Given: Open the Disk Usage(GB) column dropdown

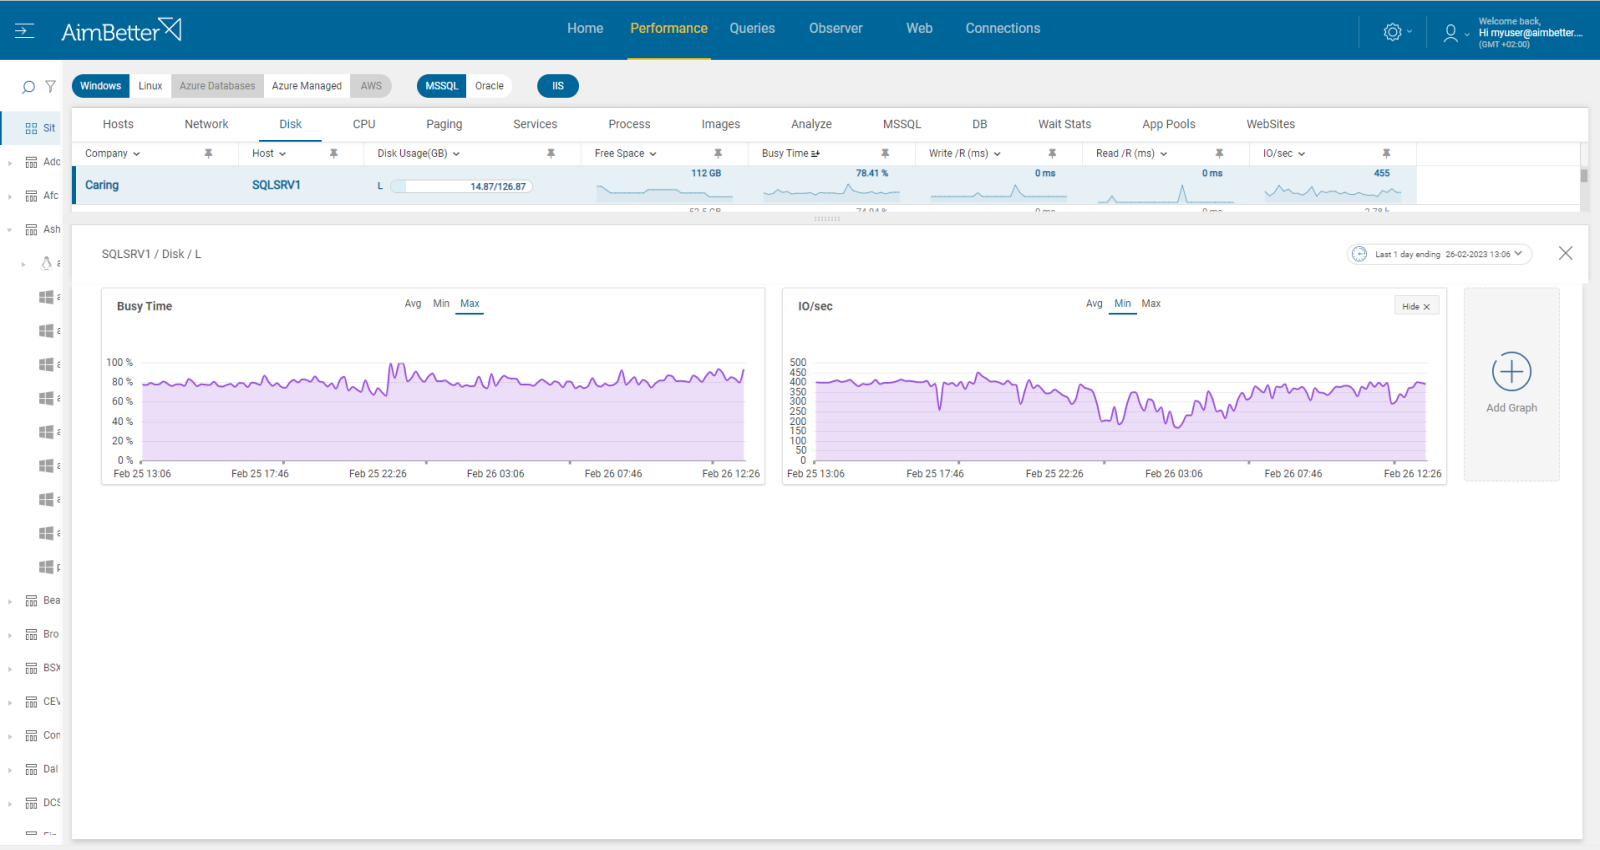Looking at the screenshot, I should pyautogui.click(x=456, y=154).
